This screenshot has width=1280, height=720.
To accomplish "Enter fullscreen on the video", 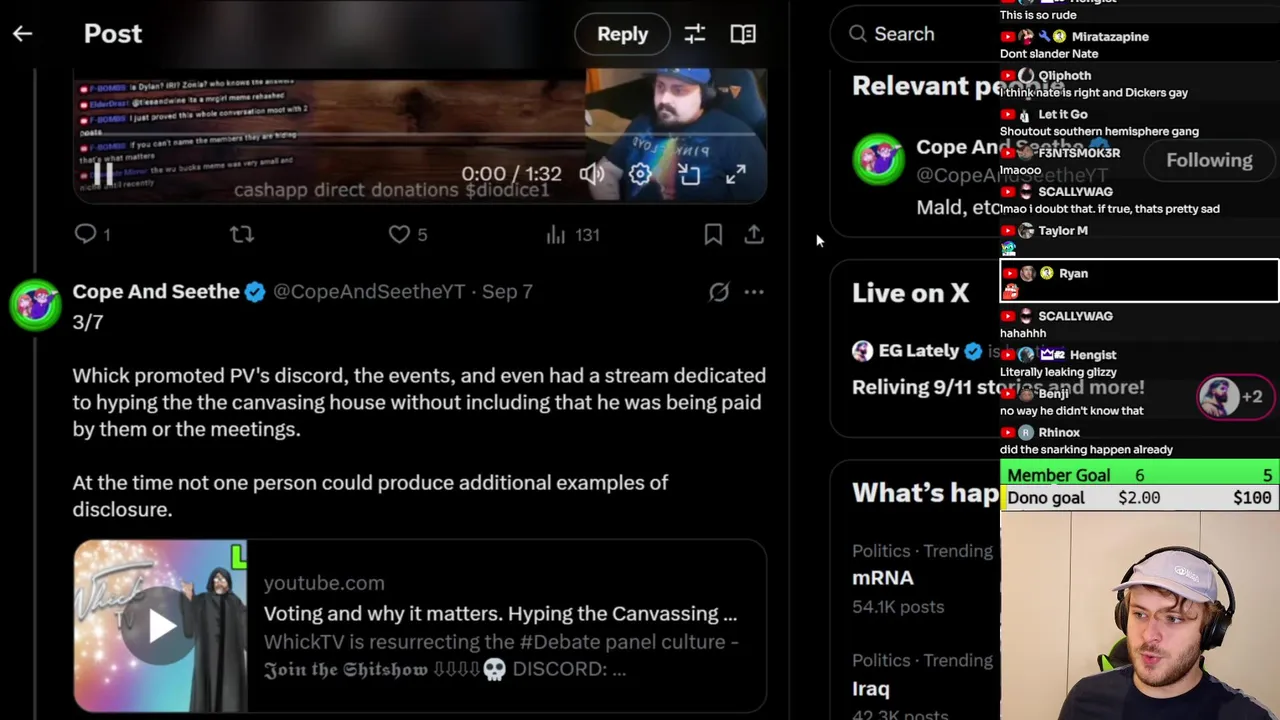I will (736, 174).
